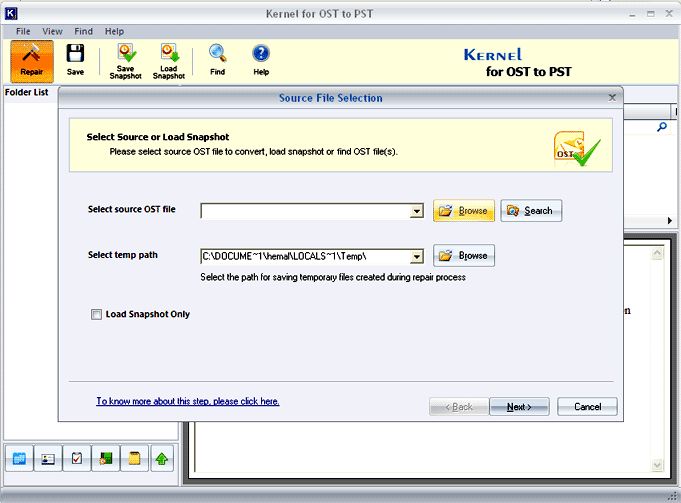The height and width of the screenshot is (503, 681).
Task: Browse for the source OST file
Action: [x=464, y=211]
